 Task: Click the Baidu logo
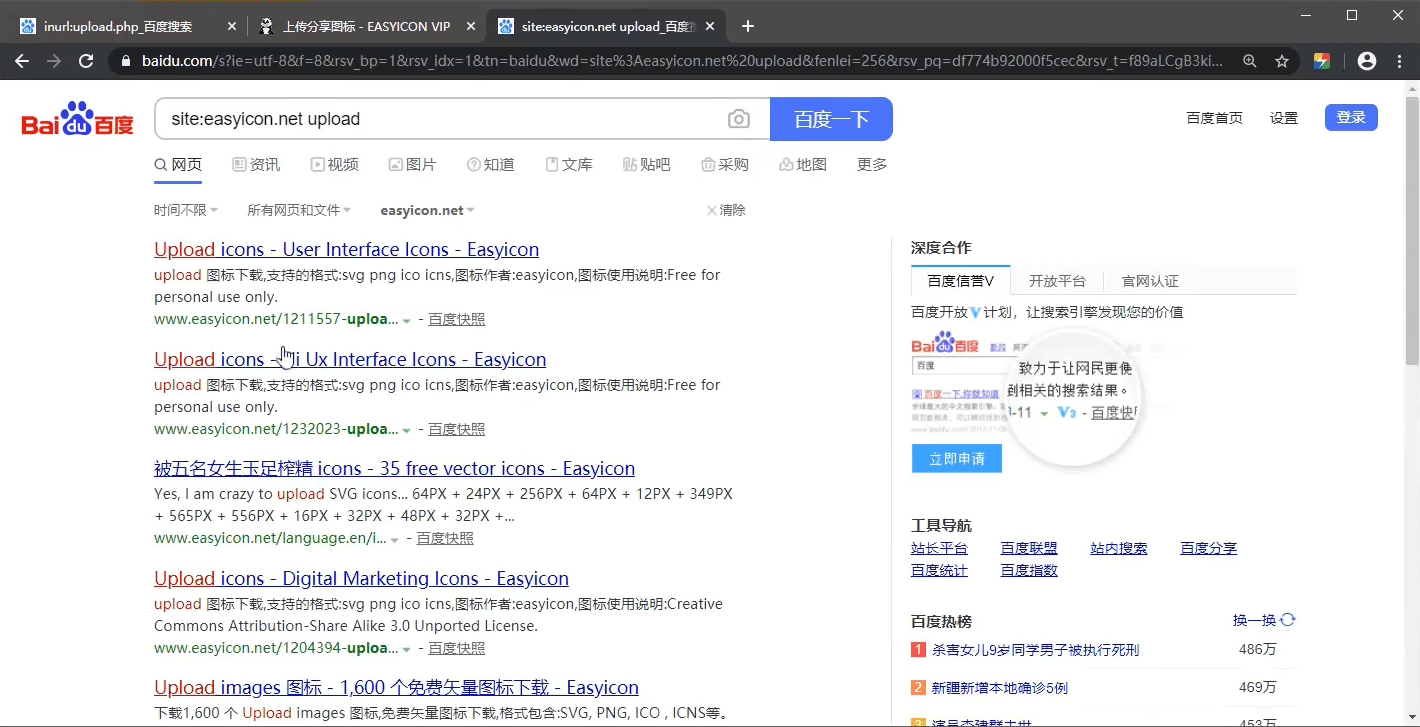point(78,119)
